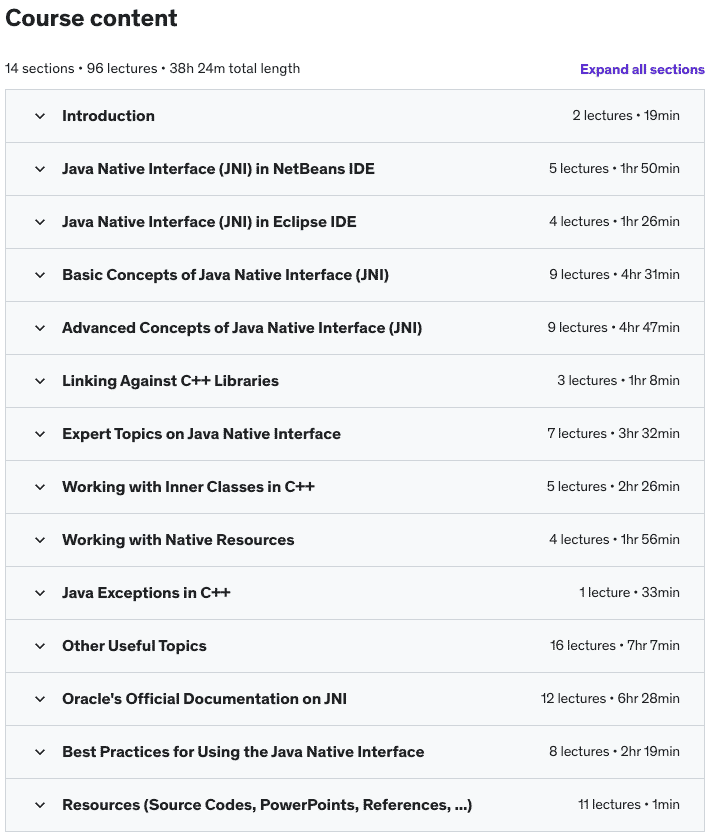
Task: Expand the Other Useful Topics section title
Action: click(134, 646)
